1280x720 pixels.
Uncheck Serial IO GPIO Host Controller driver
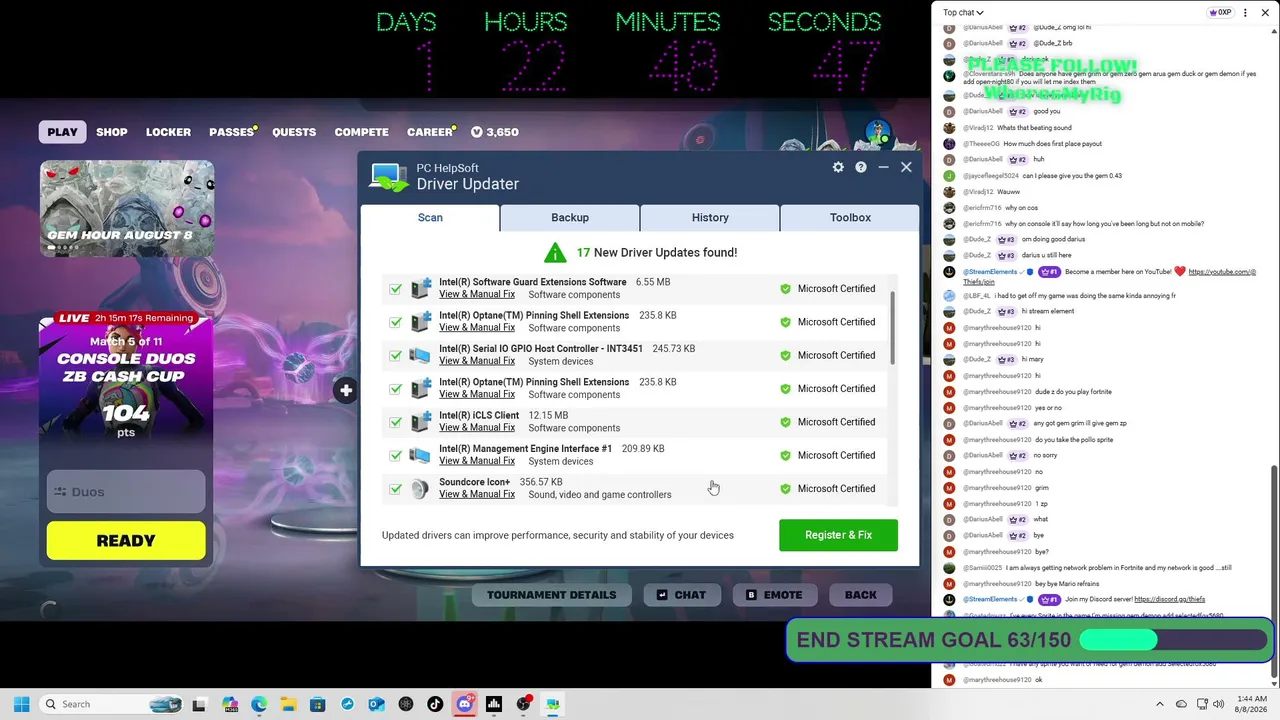coord(396,355)
